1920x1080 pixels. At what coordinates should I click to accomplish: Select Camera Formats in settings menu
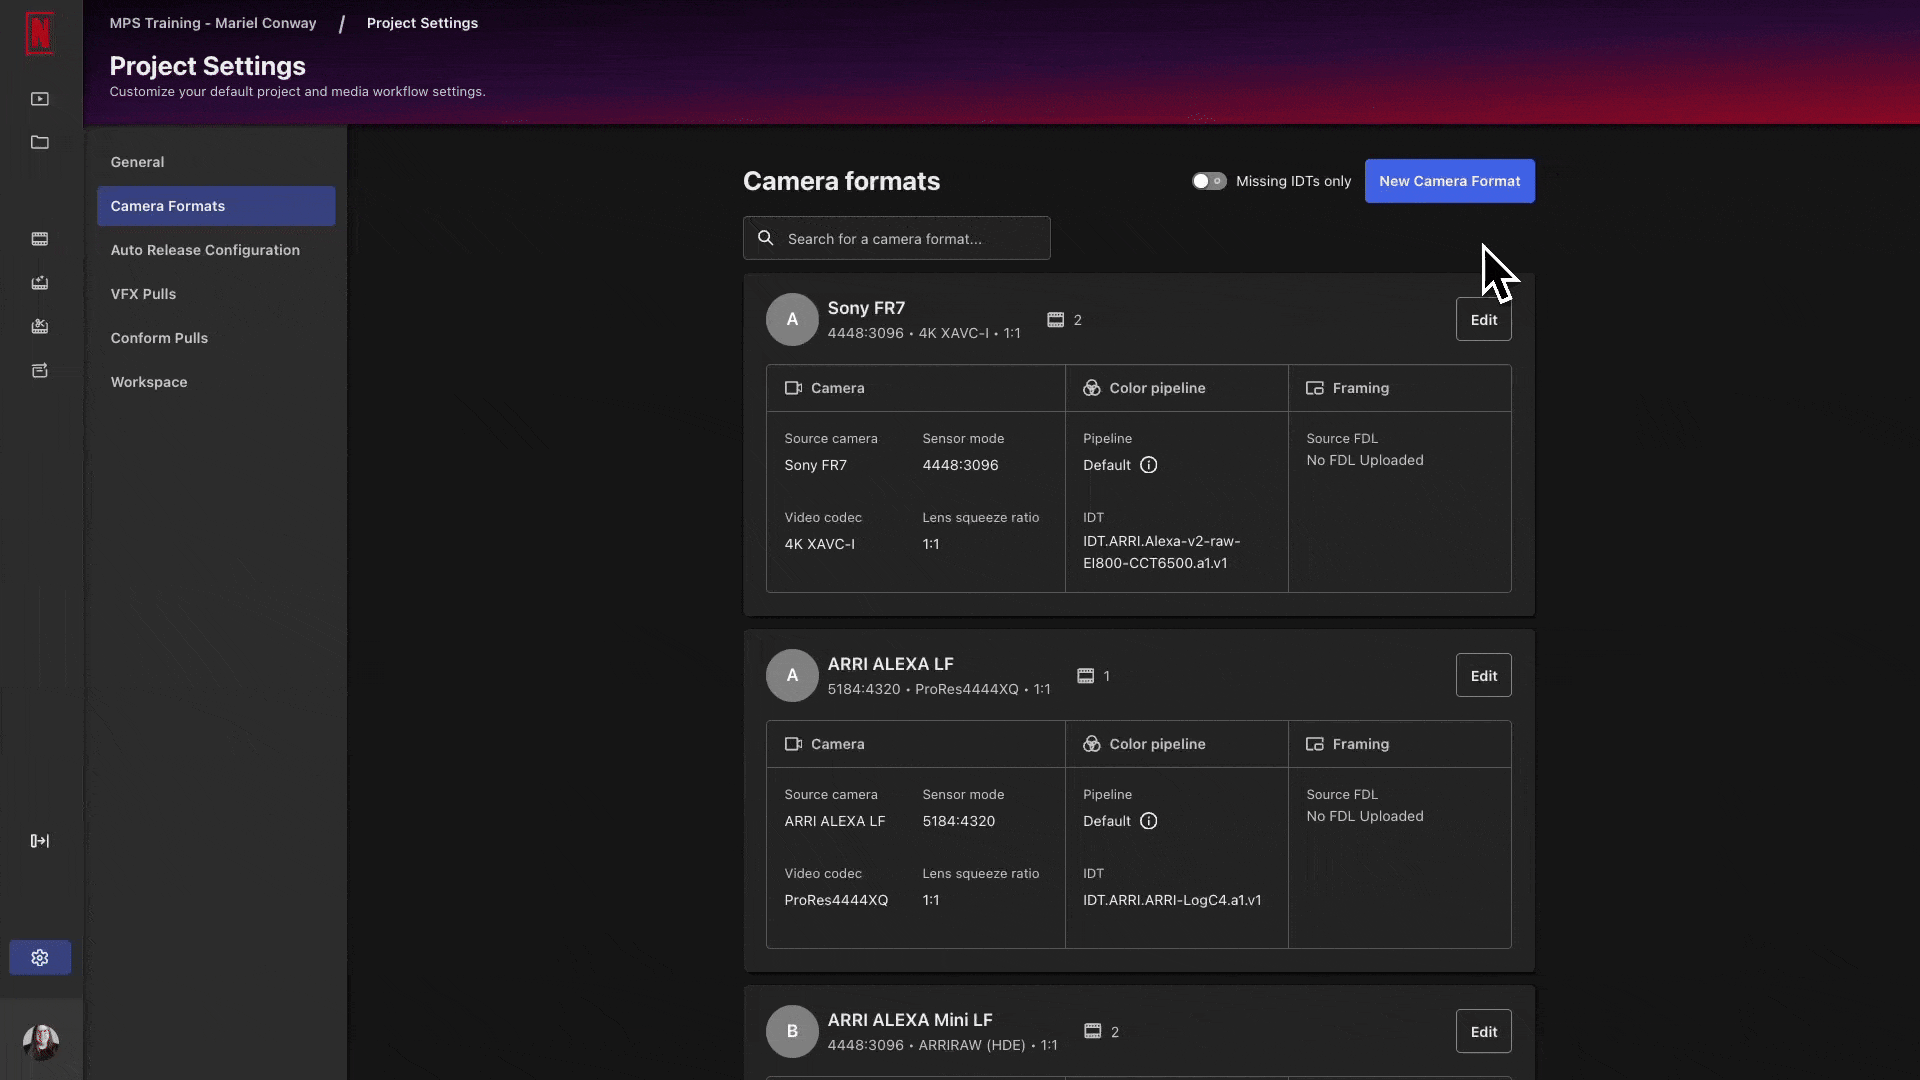click(x=216, y=206)
